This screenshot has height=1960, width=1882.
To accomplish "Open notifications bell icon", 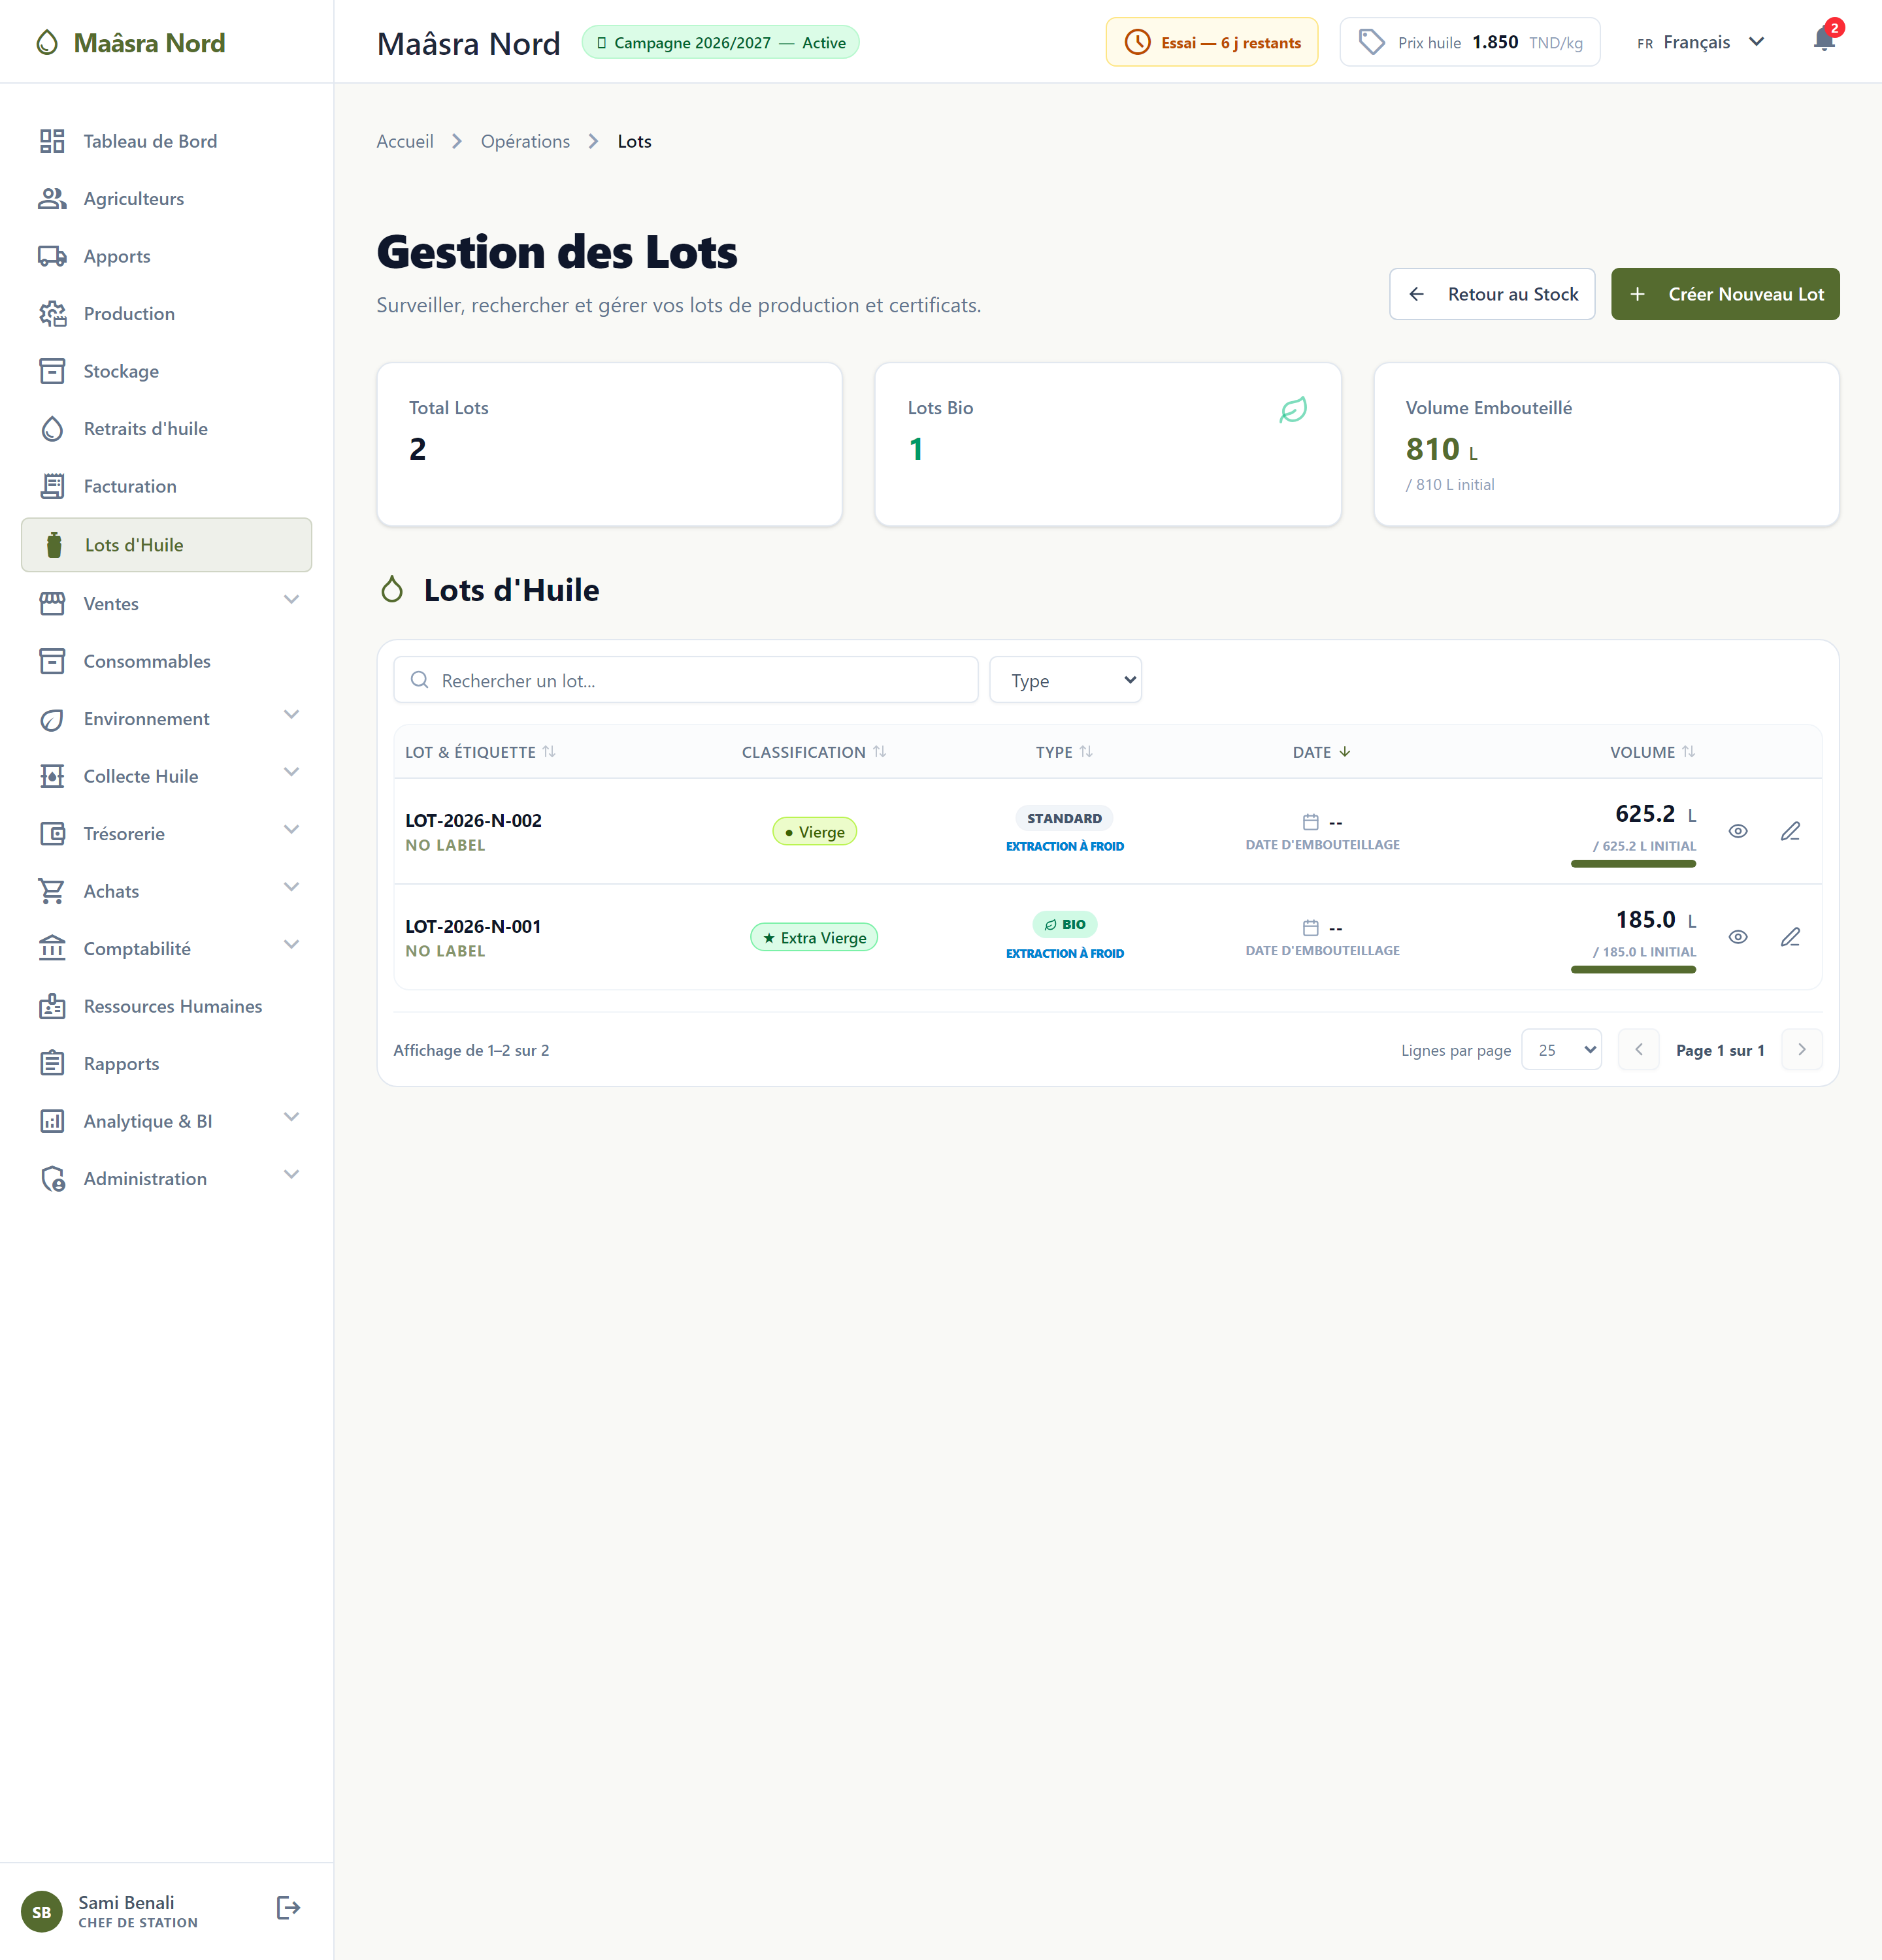I will pos(1824,41).
